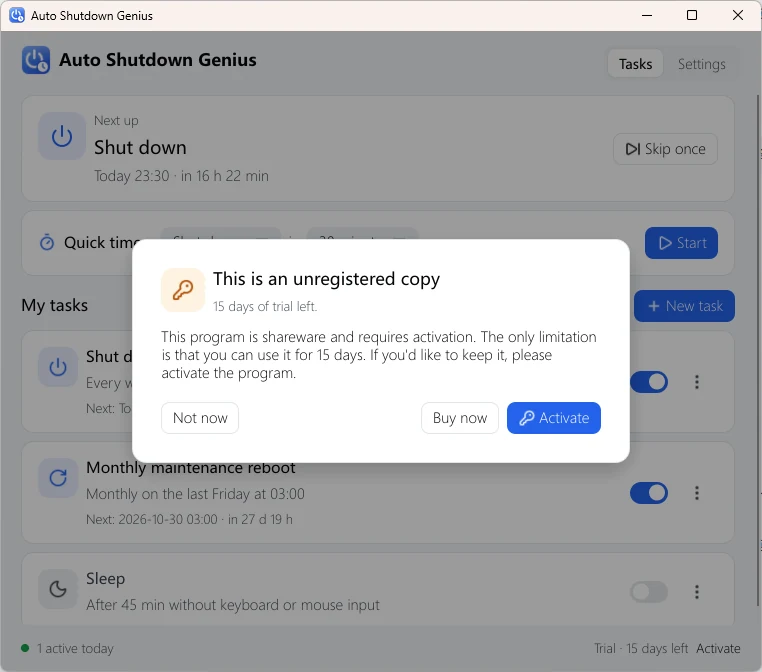Click the "1 active today" status text
The width and height of the screenshot is (762, 672).
75,648
